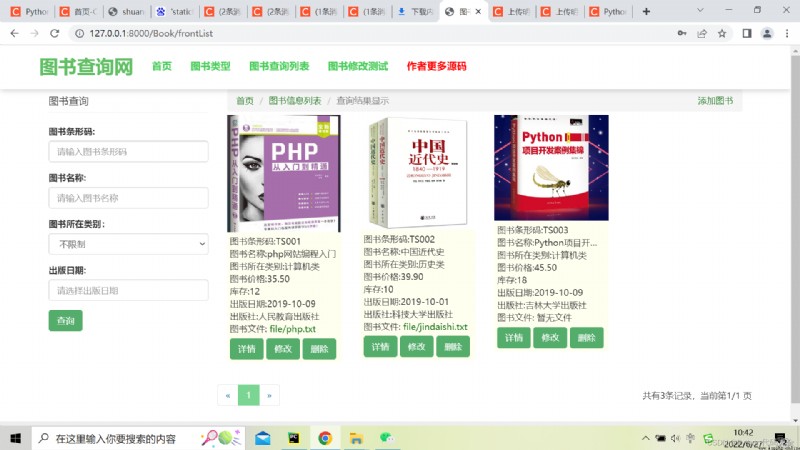Click the 添加图书 link
The image size is (800, 450).
point(715,101)
